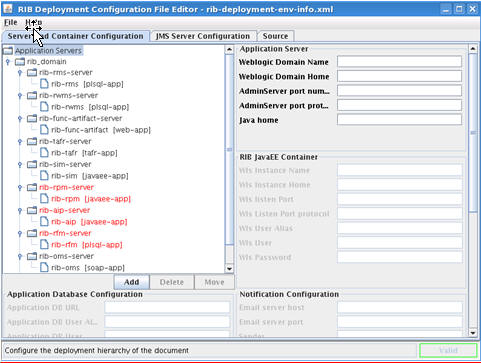
Task: Click the rib-aip document icon
Action: 44,222
